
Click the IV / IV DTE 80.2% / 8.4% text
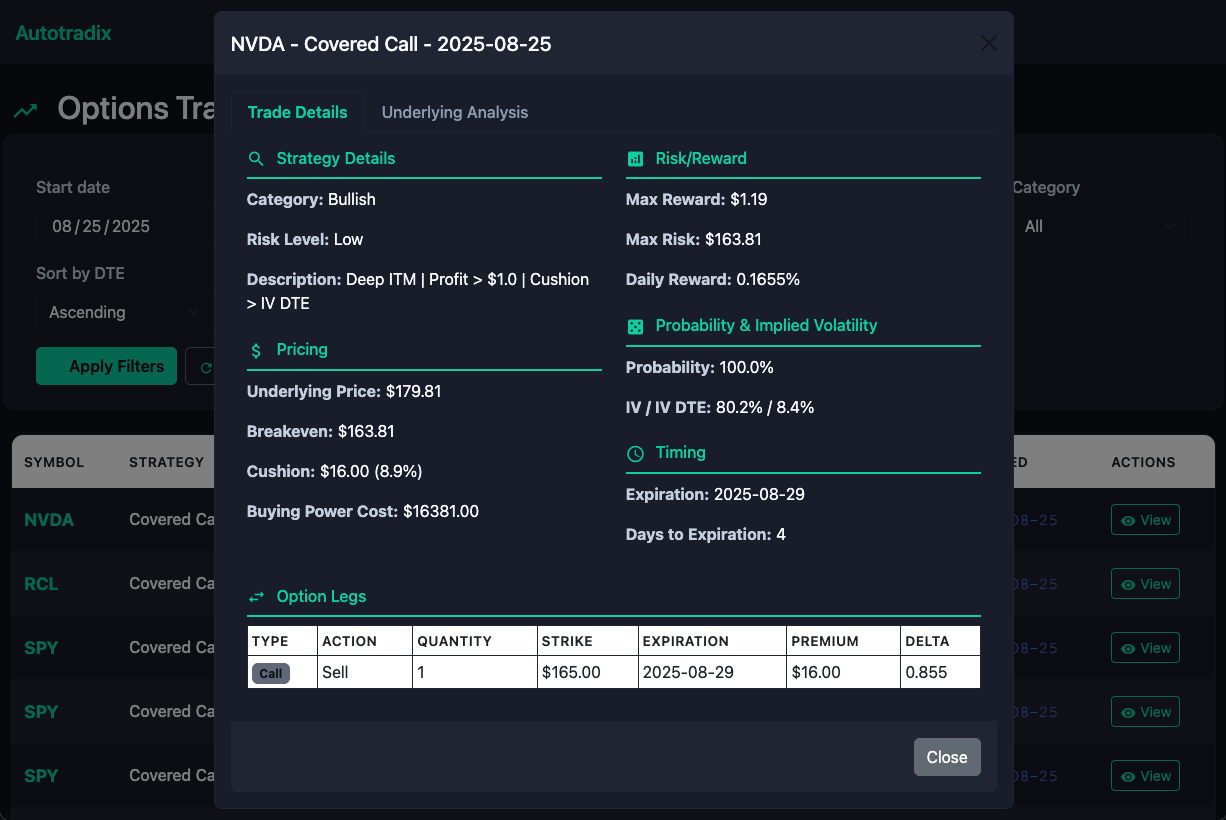(720, 407)
